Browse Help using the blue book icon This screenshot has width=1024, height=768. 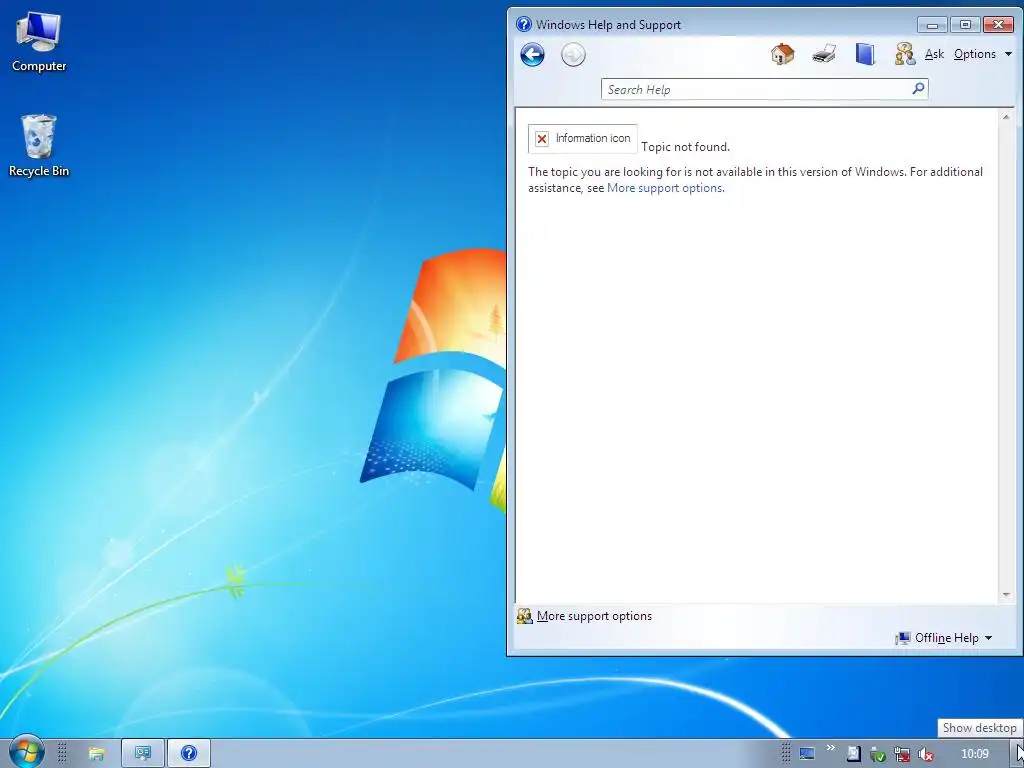[x=865, y=54]
